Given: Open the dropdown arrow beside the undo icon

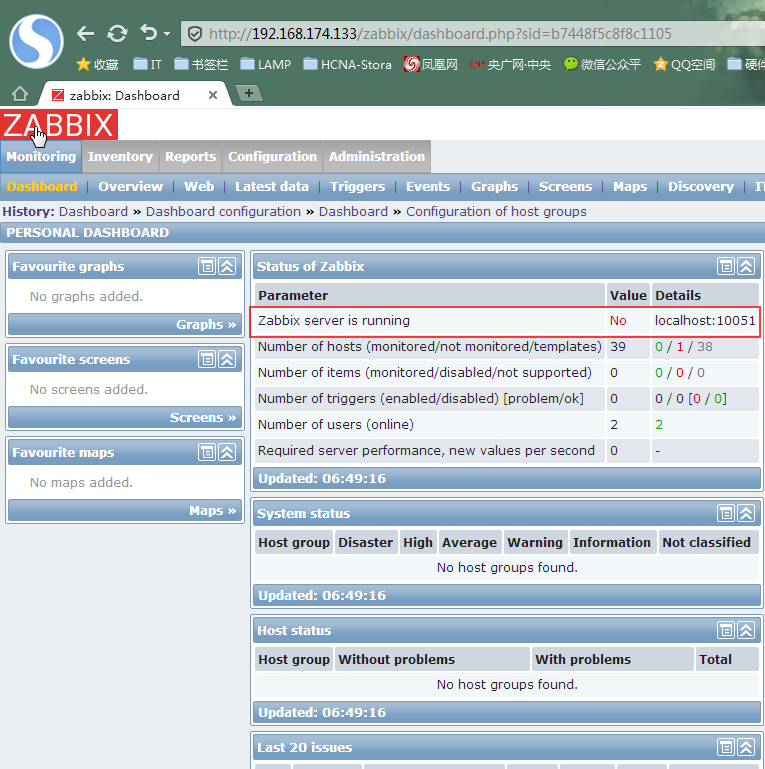Looking at the screenshot, I should [167, 34].
